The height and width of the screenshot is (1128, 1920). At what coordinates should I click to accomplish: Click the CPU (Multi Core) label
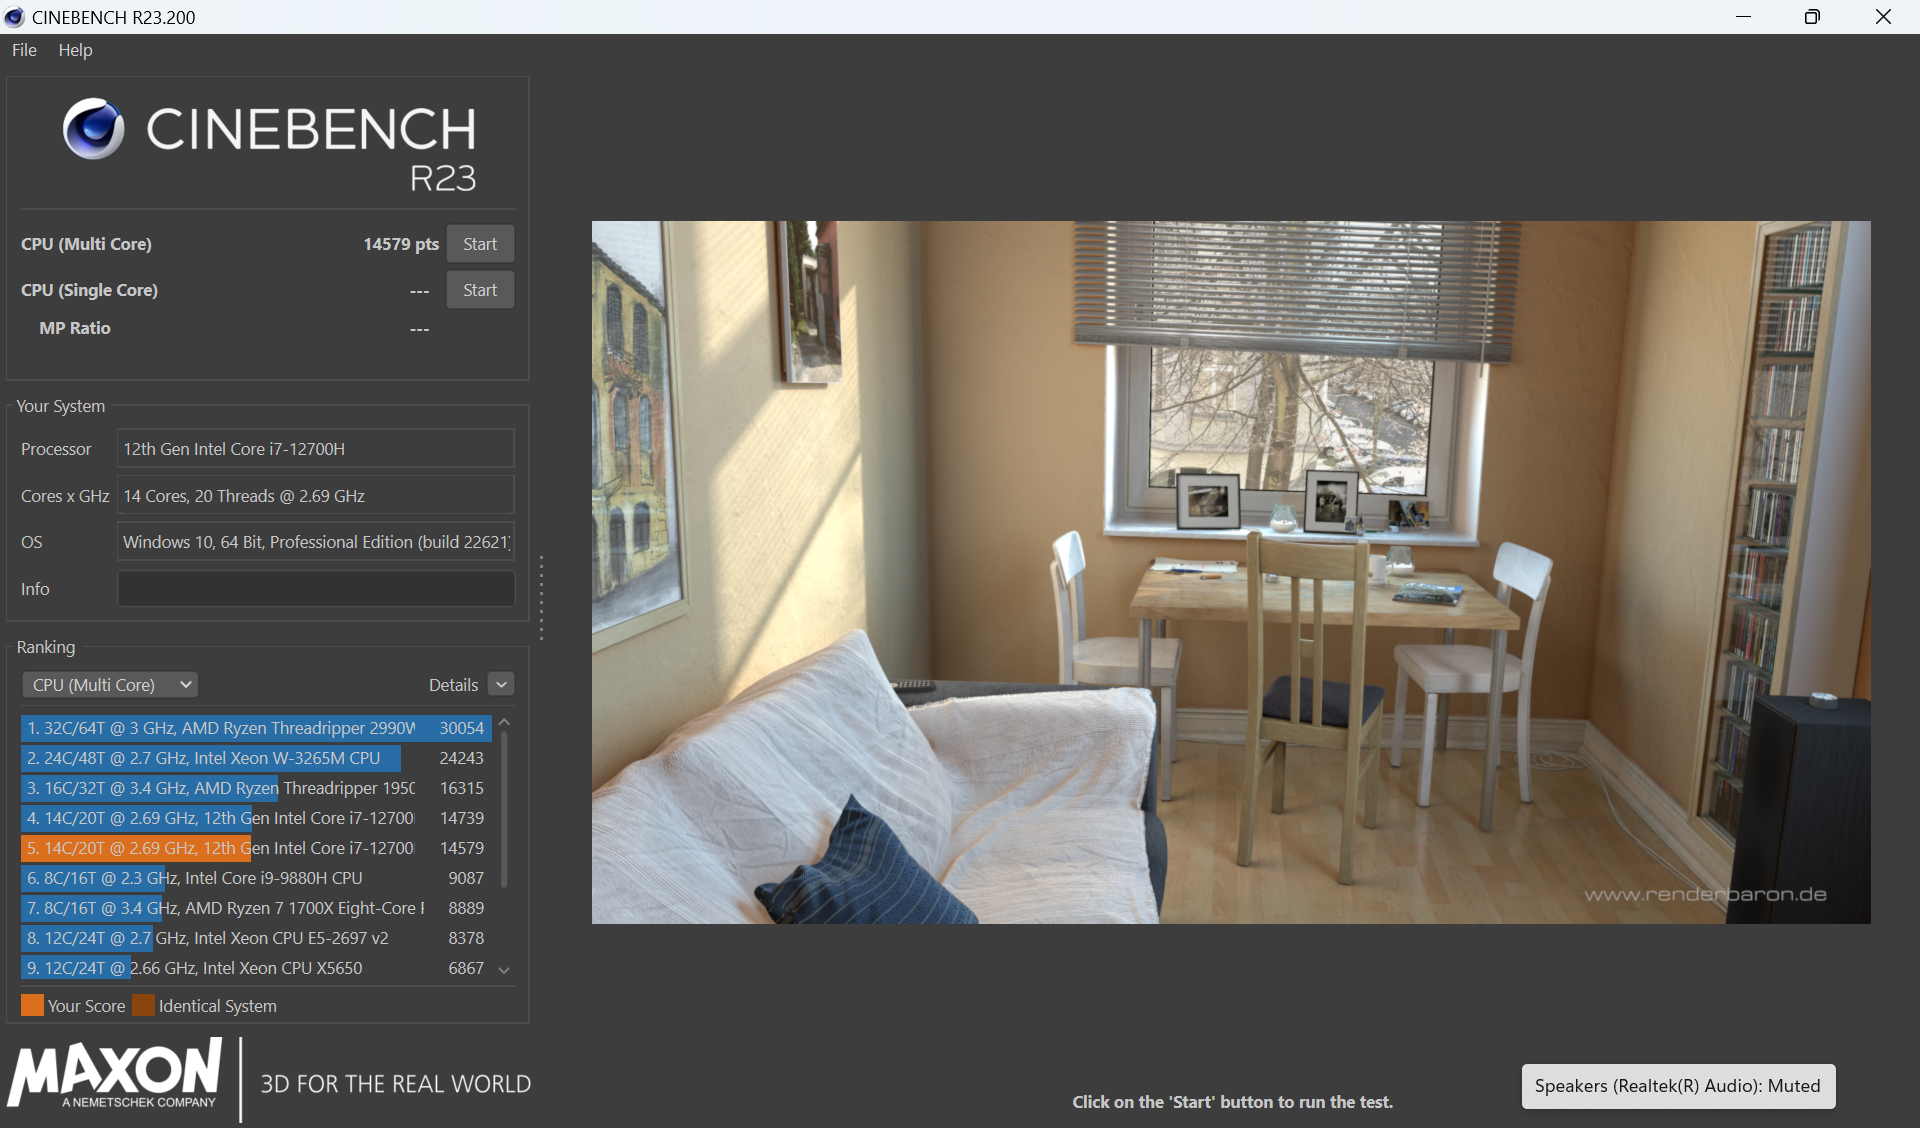click(x=86, y=244)
